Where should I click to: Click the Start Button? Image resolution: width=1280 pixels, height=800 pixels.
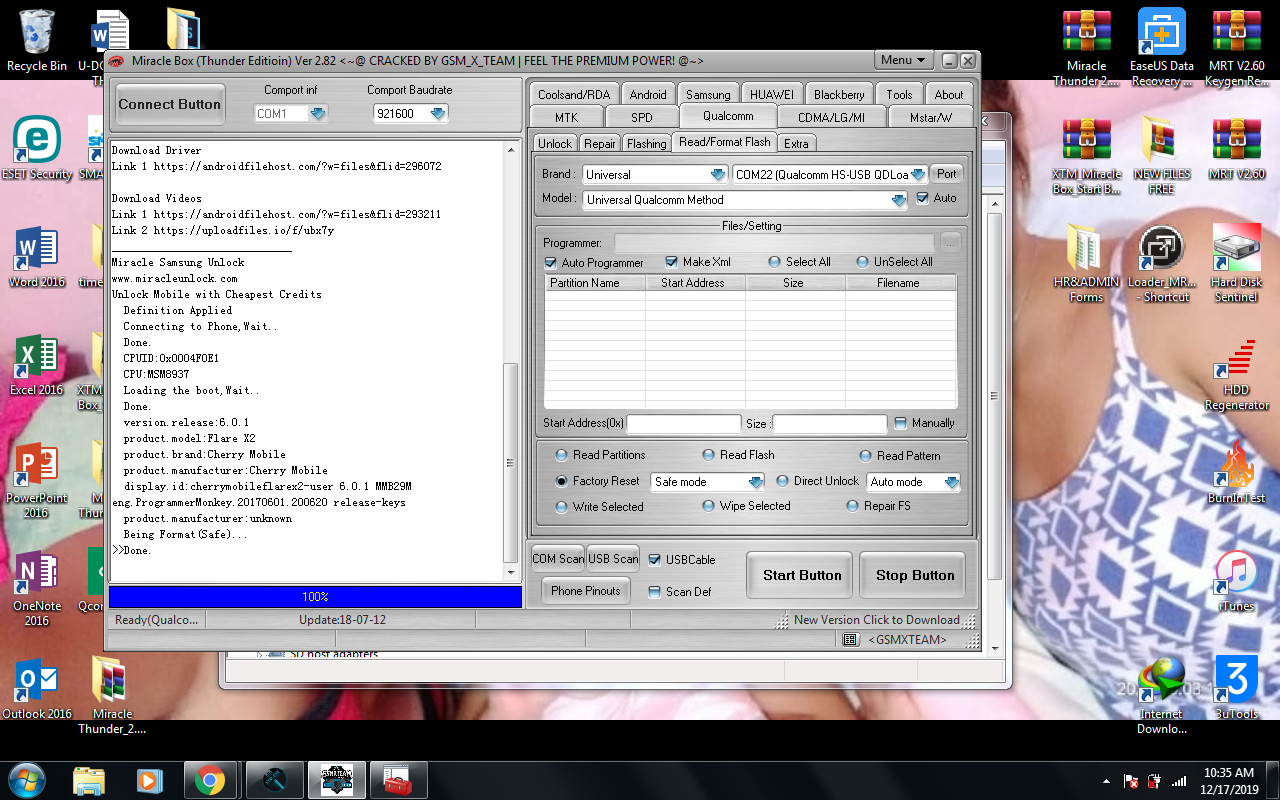(x=802, y=575)
